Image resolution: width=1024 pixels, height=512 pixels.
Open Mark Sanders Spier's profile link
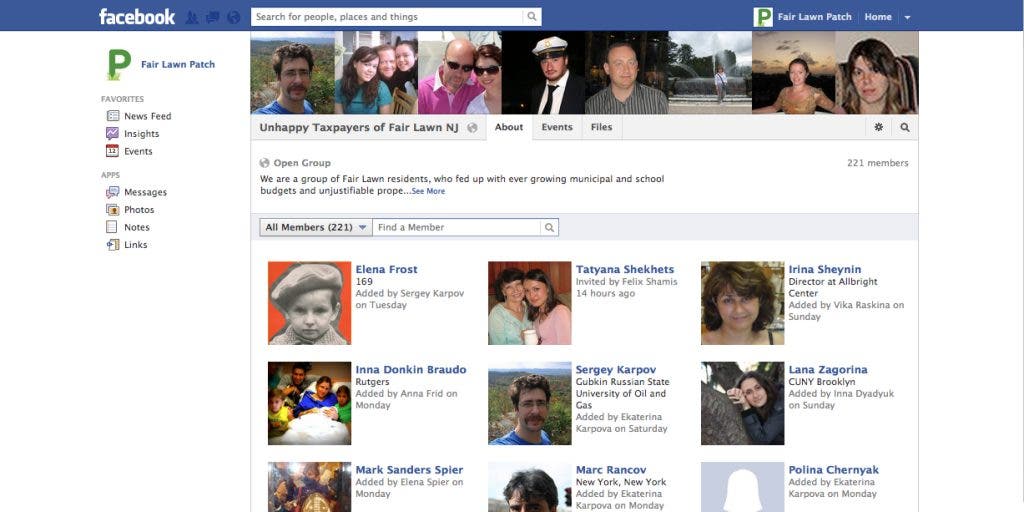pos(409,470)
